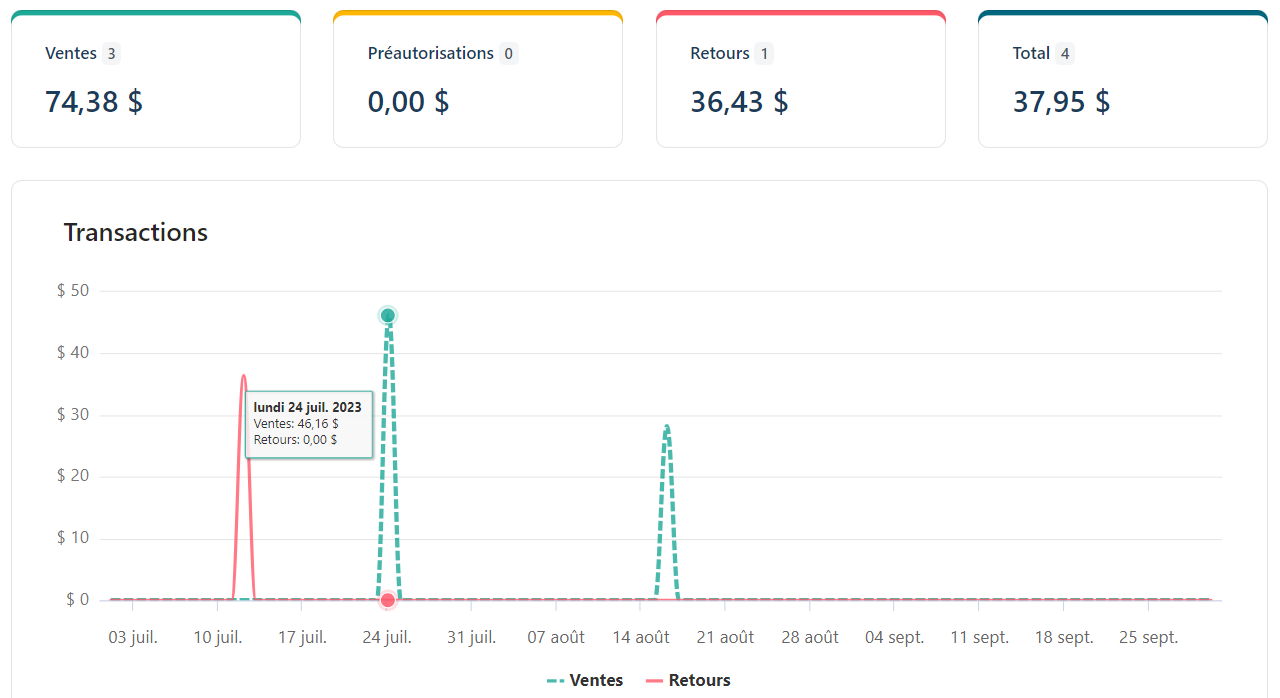Click the Préautorisations card
Viewport: 1280px width, 698px height.
pyautogui.click(x=477, y=78)
